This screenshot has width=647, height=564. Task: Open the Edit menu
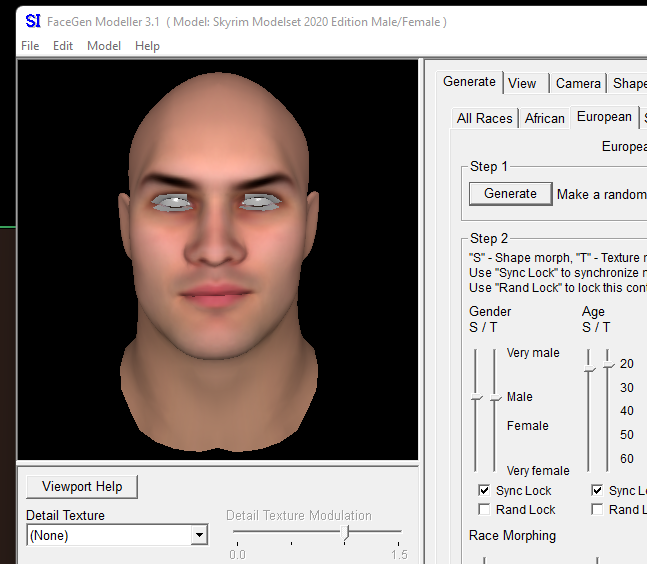(63, 46)
